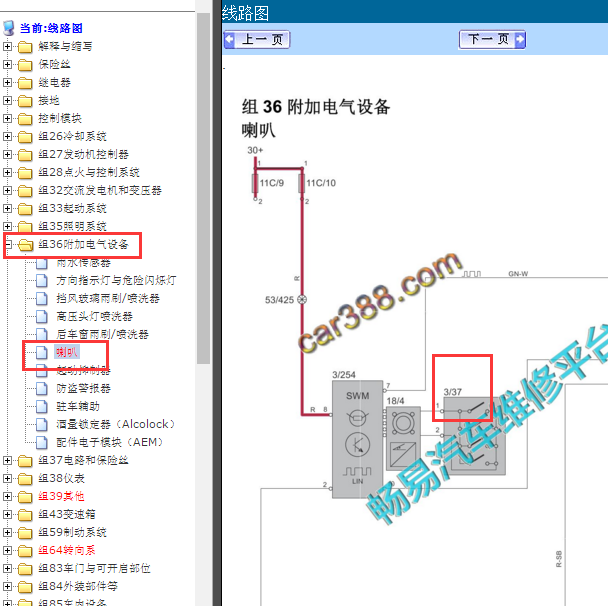608x606 pixels.
Task: Expand the 组37电路和保险丝 node
Action: pos(7,461)
